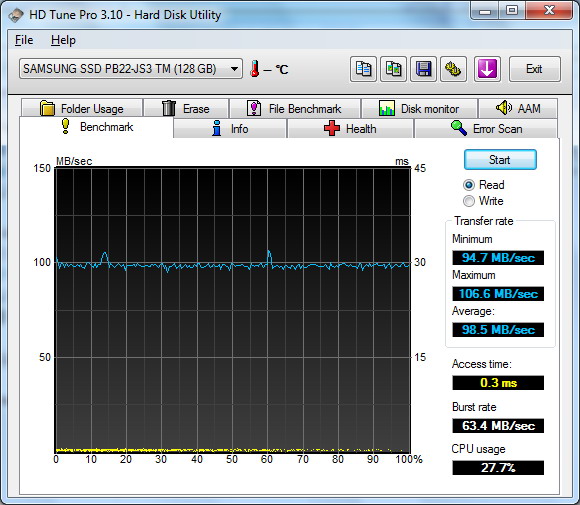Image resolution: width=580 pixels, height=505 pixels.
Task: Open the File Benchmark tab
Action: [294, 108]
